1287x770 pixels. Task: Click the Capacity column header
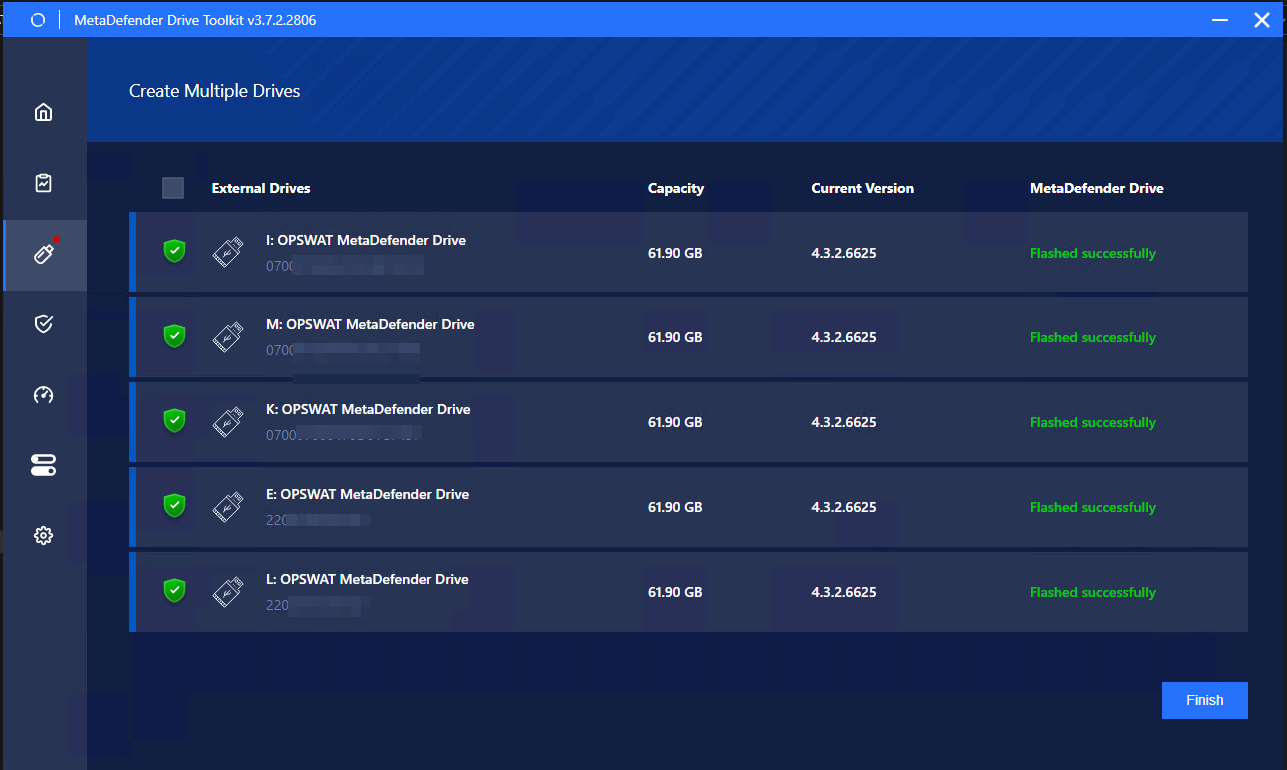[x=676, y=188]
